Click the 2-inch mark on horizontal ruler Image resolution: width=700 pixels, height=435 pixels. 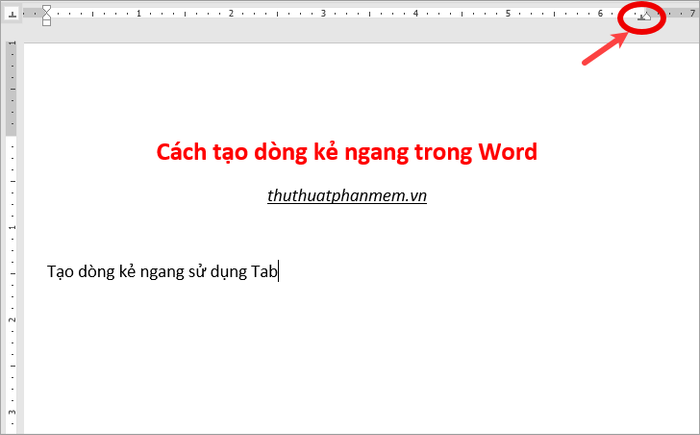pos(230,14)
